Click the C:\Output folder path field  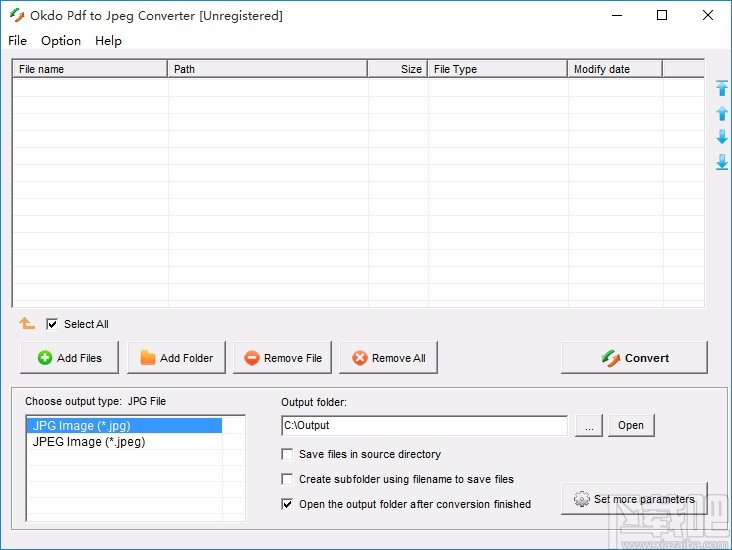tap(424, 425)
